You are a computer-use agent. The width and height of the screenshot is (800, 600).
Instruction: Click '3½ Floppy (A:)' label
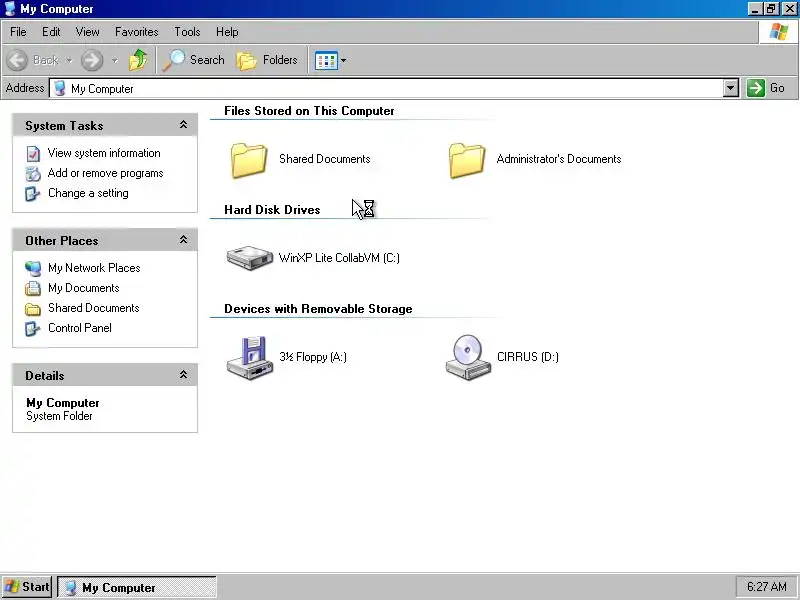click(313, 357)
